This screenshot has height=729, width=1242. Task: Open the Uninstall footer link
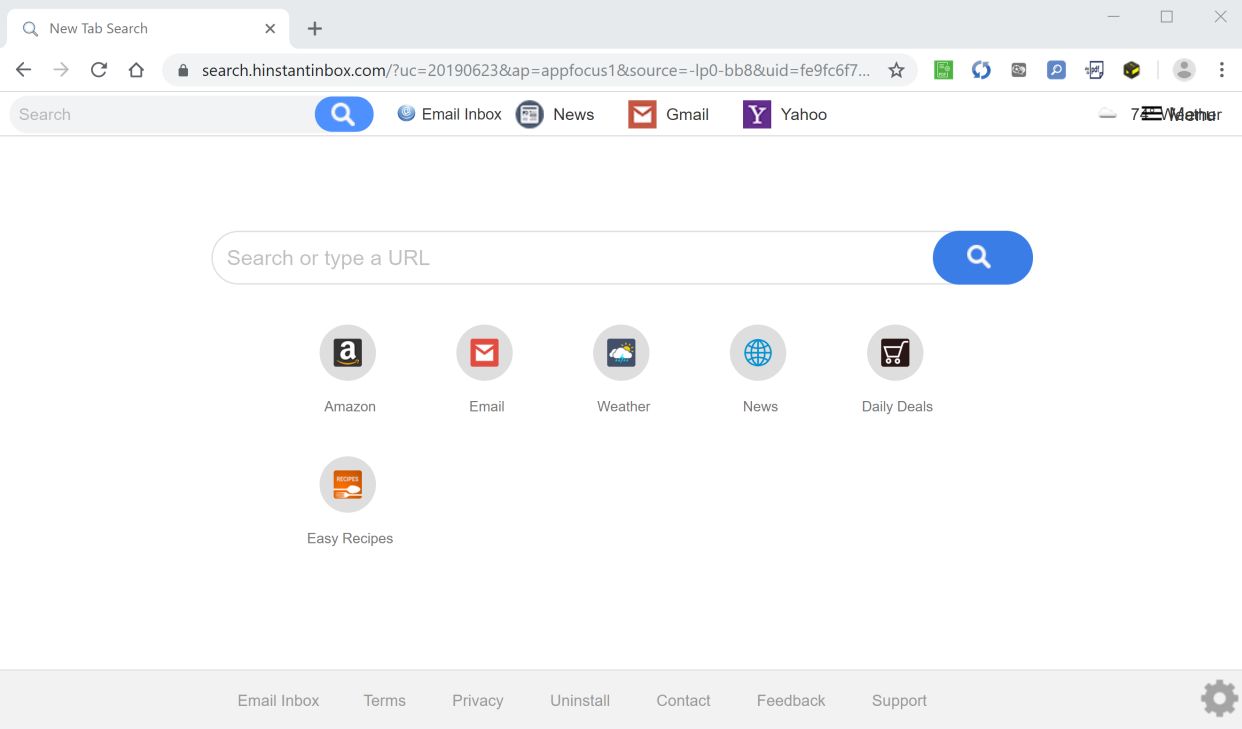point(580,701)
